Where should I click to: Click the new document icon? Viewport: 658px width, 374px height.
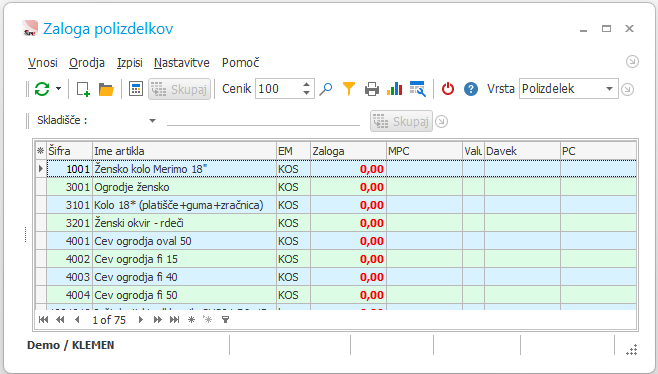(83, 89)
